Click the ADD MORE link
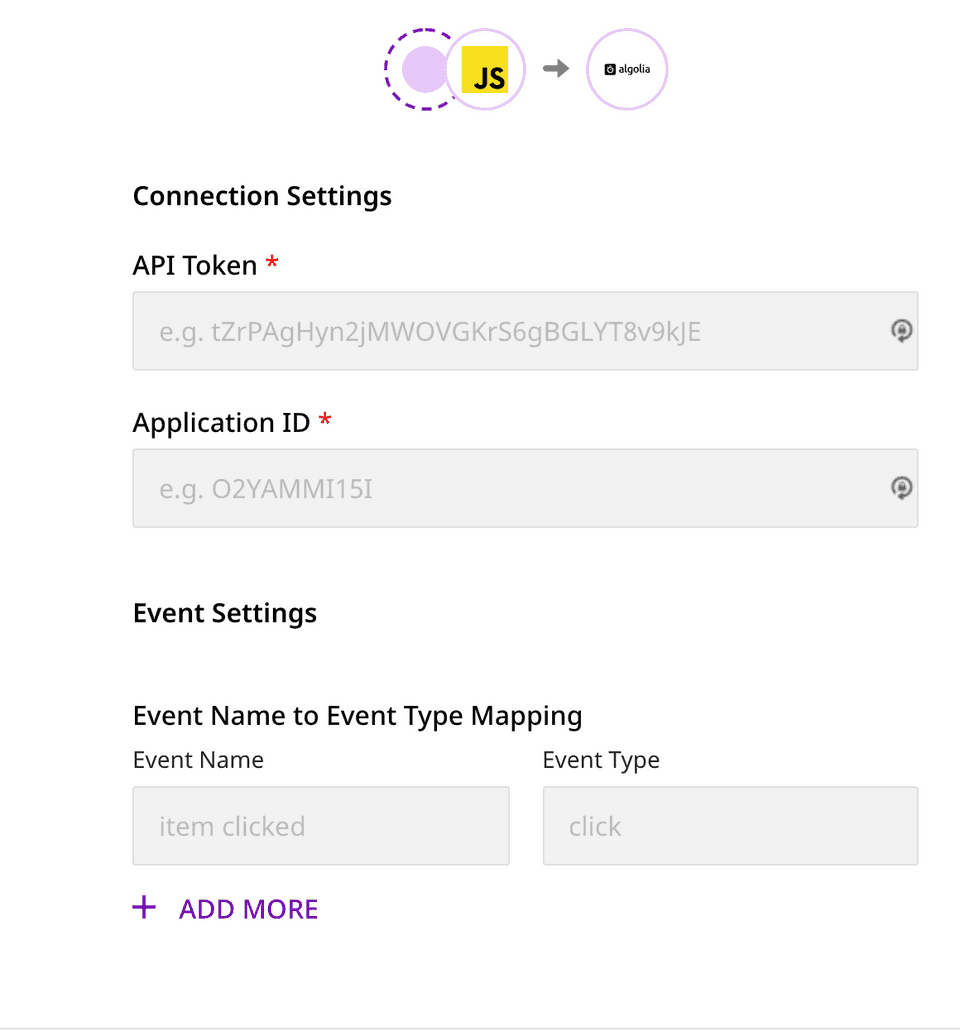 click(248, 908)
